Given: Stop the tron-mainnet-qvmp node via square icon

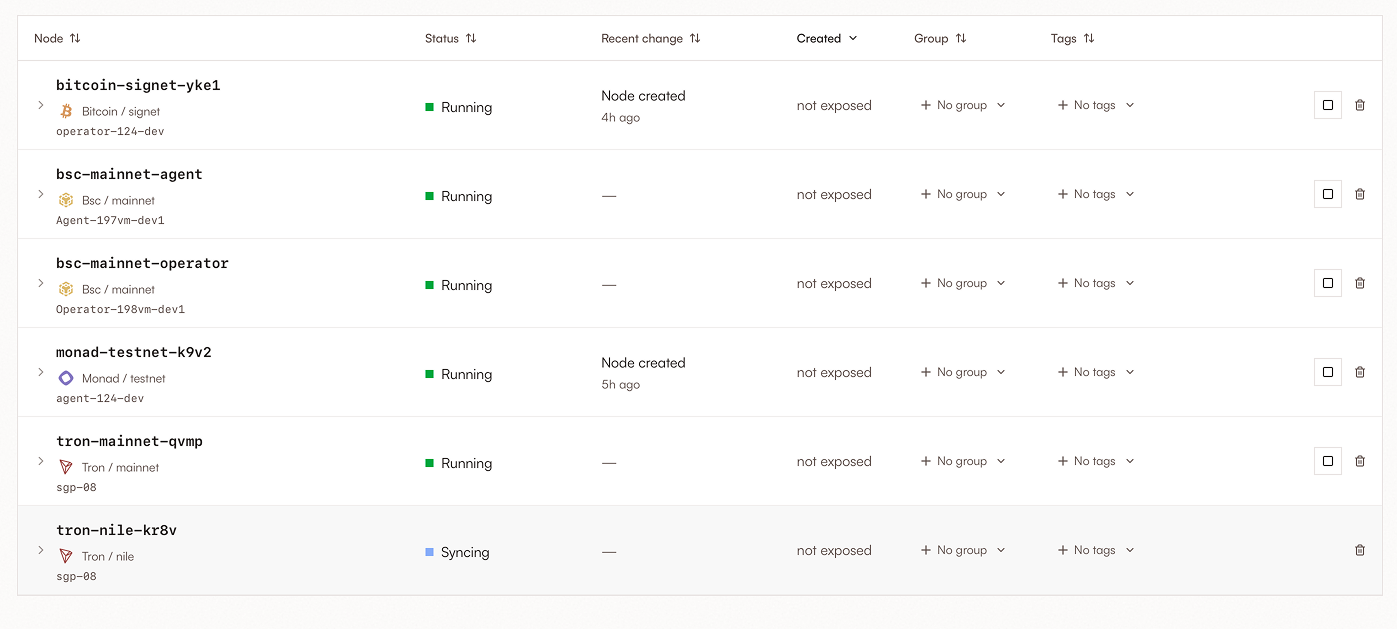Looking at the screenshot, I should pos(1328,461).
